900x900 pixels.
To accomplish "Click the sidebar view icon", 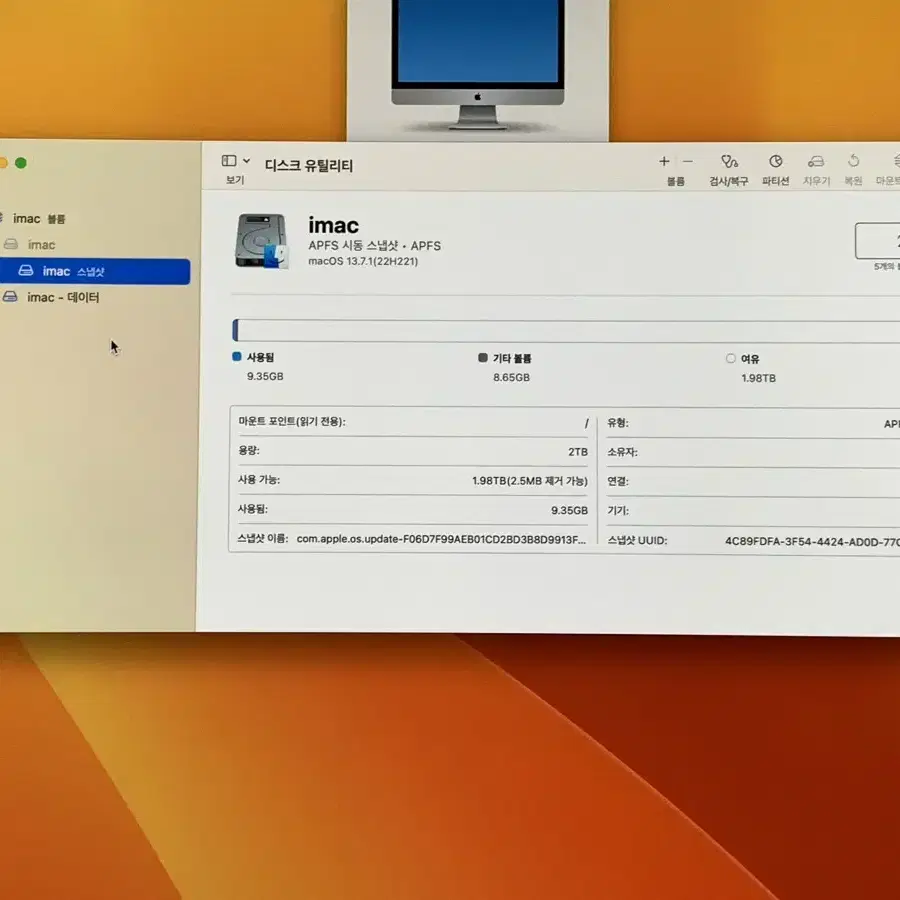I will tap(229, 161).
